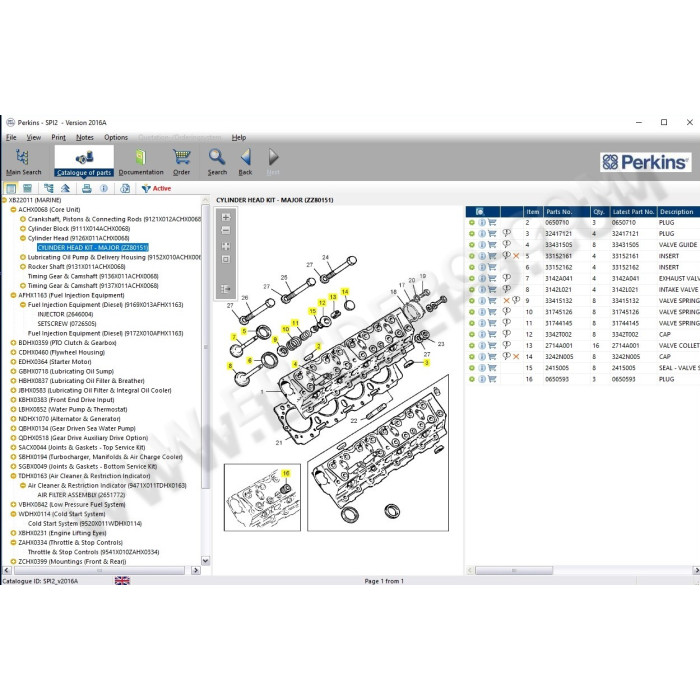Expand Crankshaft, Pistons & Connecting Rods node
Screen dimensions: 700x700
coord(23,219)
